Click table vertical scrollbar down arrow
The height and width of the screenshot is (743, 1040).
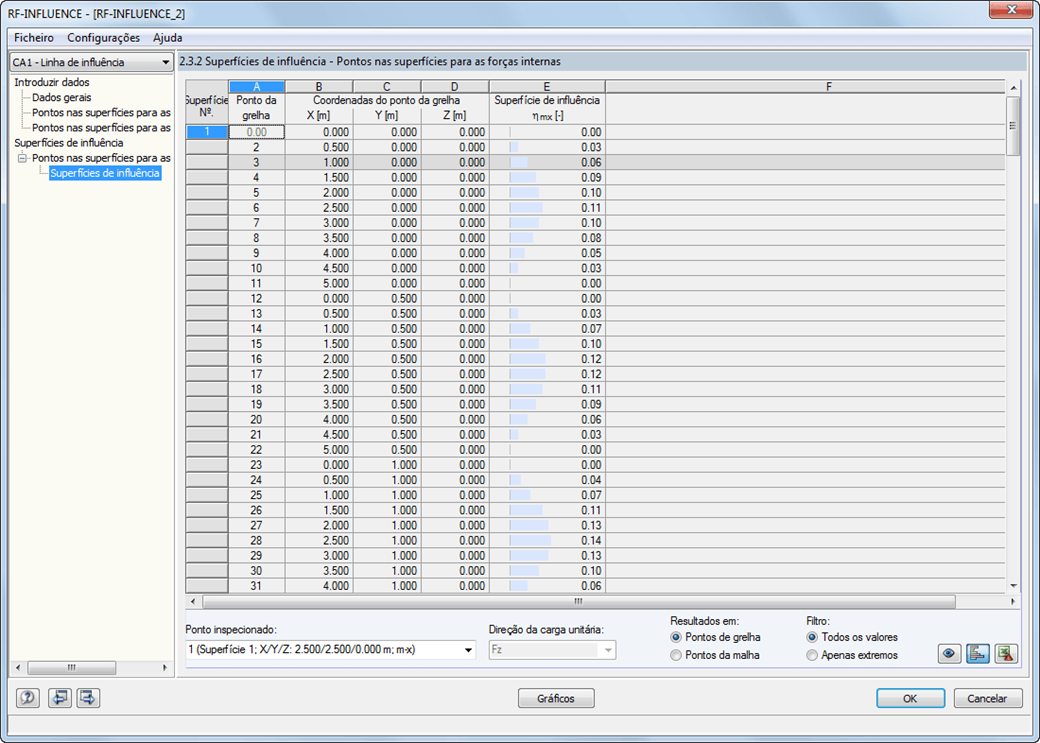(1013, 586)
